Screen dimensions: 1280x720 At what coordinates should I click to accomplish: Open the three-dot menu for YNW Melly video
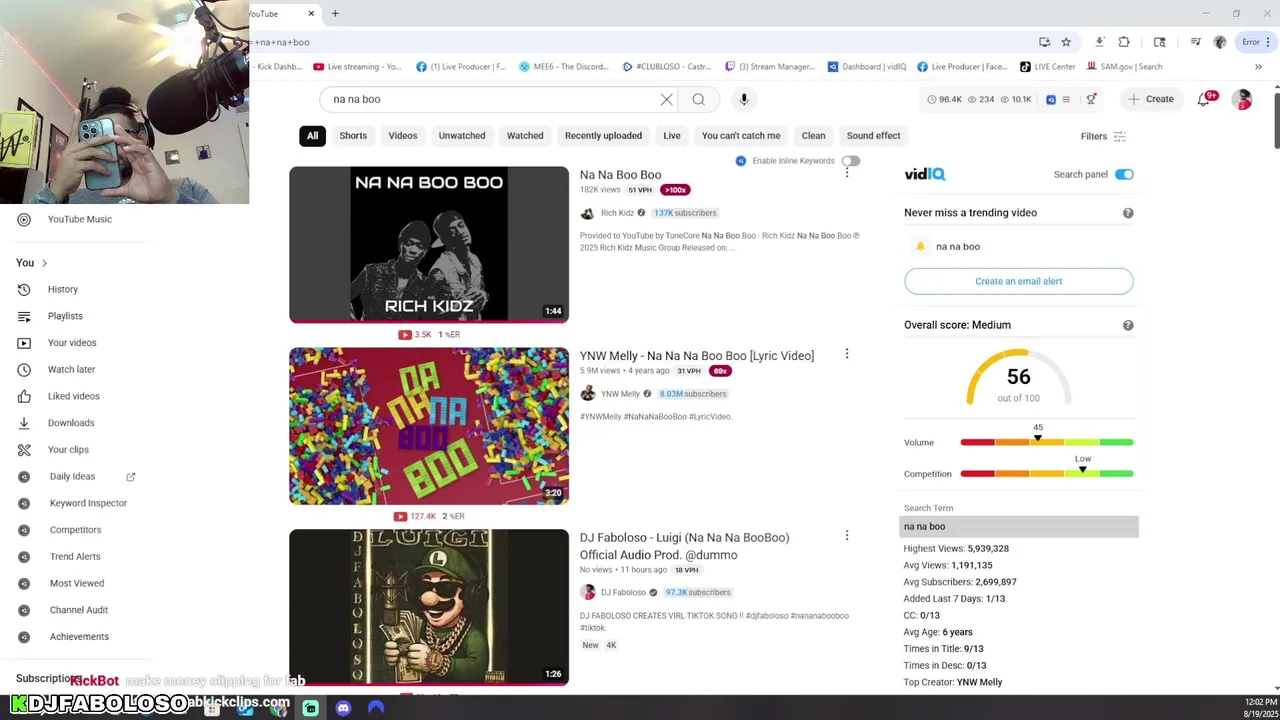(847, 354)
